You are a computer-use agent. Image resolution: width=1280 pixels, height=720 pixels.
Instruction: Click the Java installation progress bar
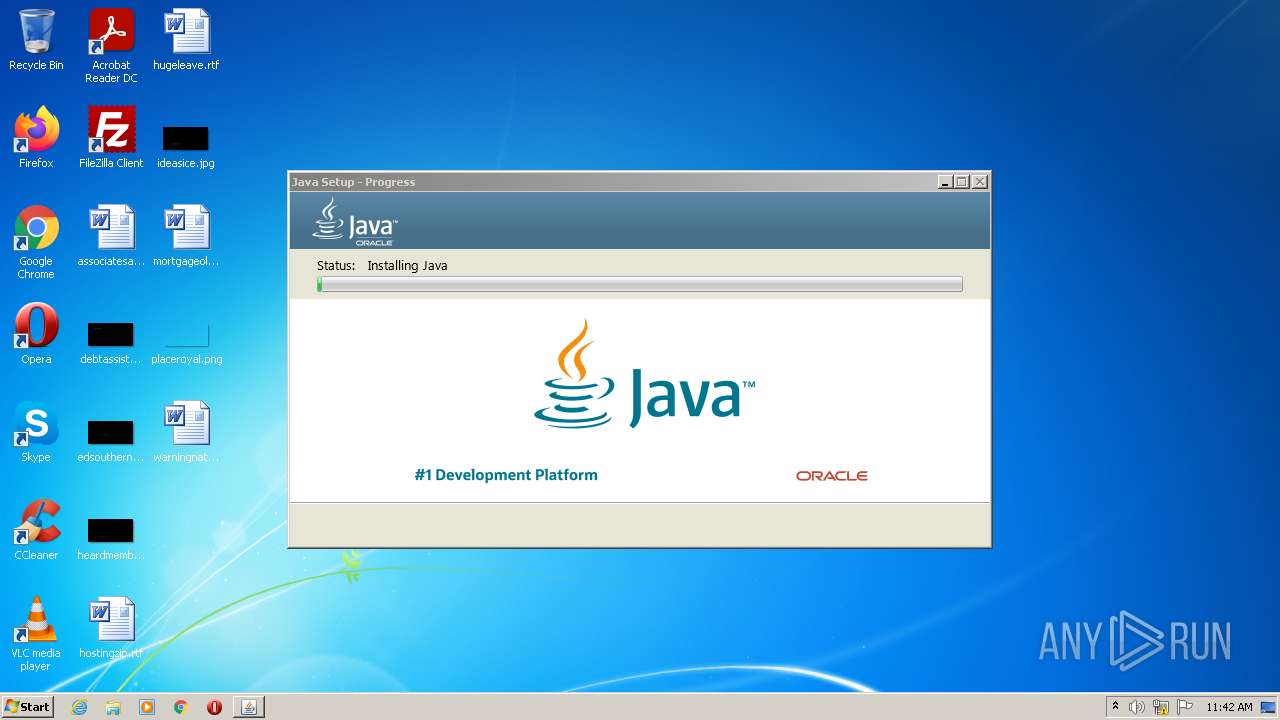639,285
